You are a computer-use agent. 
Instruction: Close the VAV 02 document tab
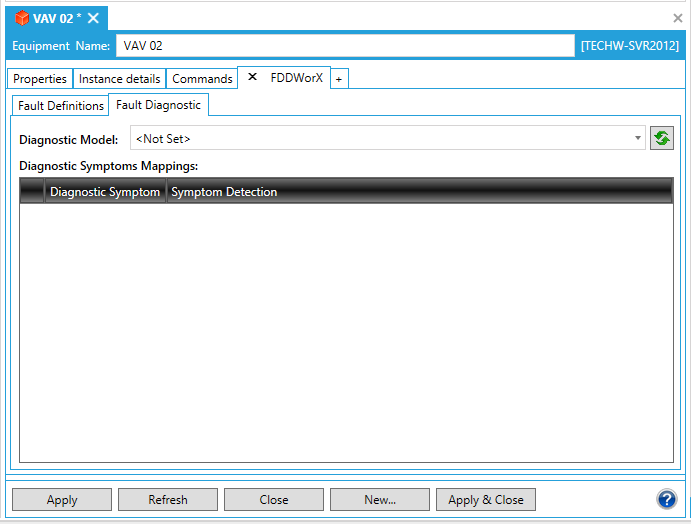[x=93, y=18]
